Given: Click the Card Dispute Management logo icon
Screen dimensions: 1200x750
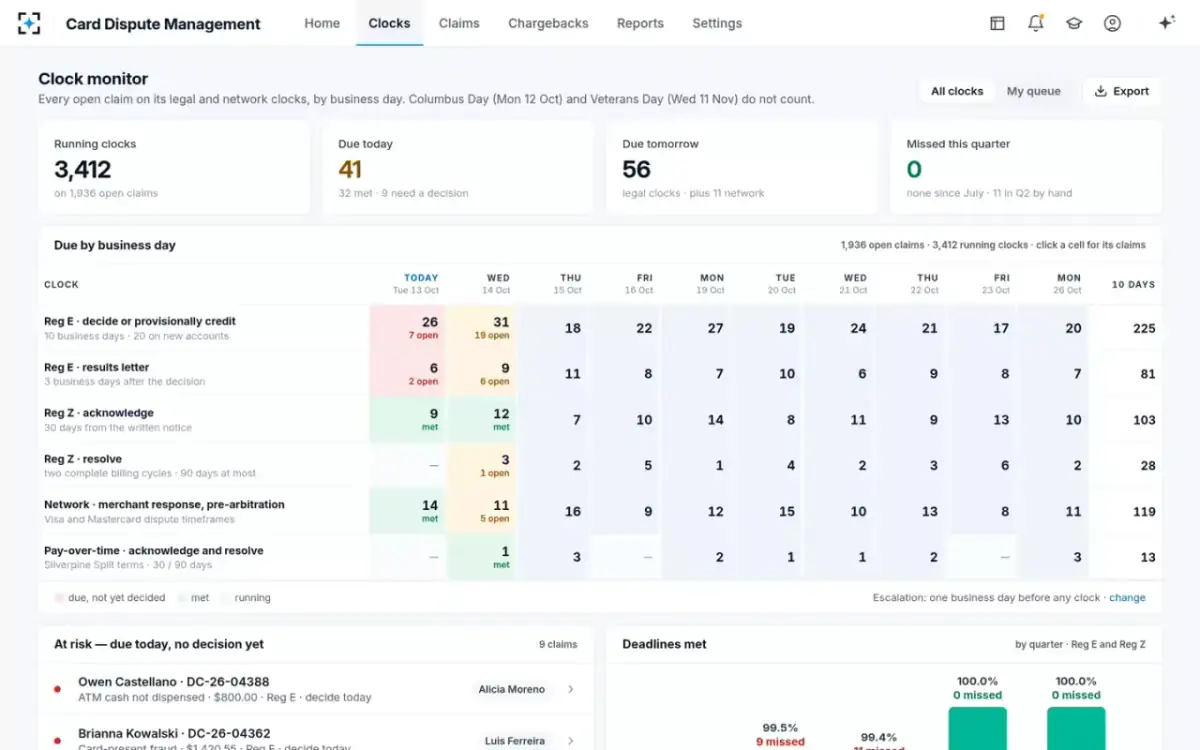Looking at the screenshot, I should [x=30, y=23].
